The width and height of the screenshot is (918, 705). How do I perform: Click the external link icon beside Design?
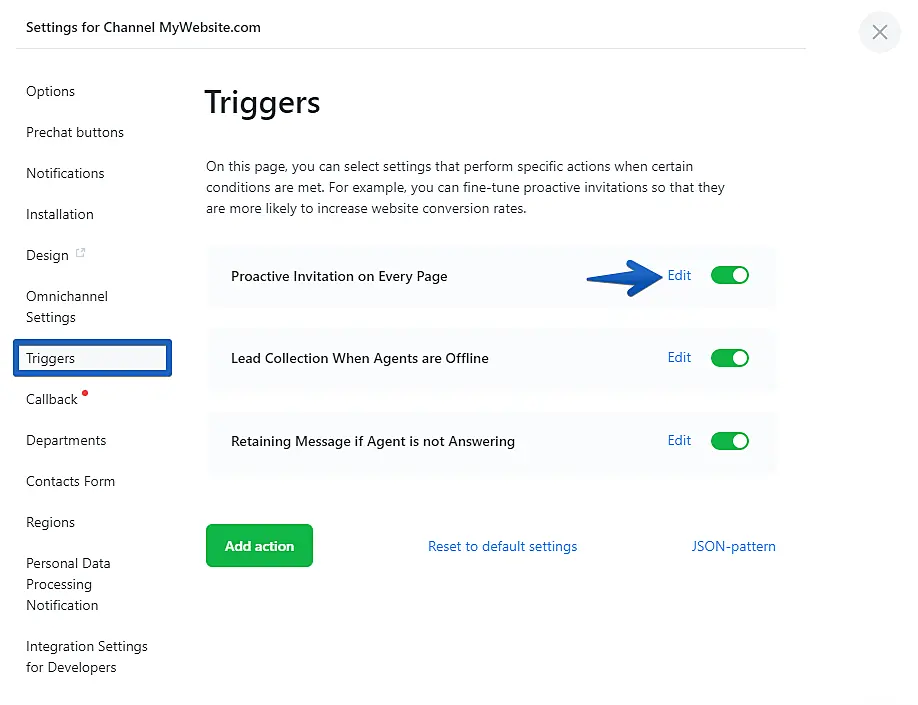[81, 254]
